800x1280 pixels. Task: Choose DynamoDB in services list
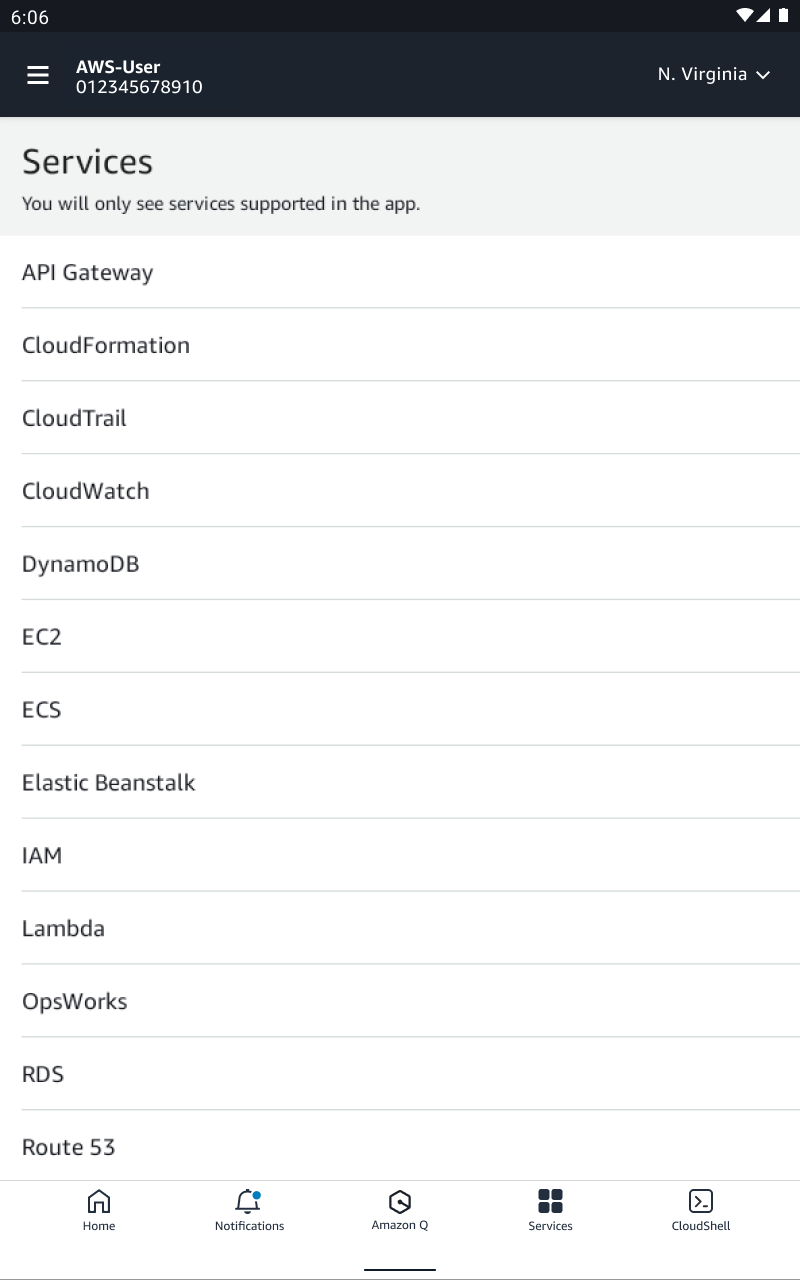point(400,564)
